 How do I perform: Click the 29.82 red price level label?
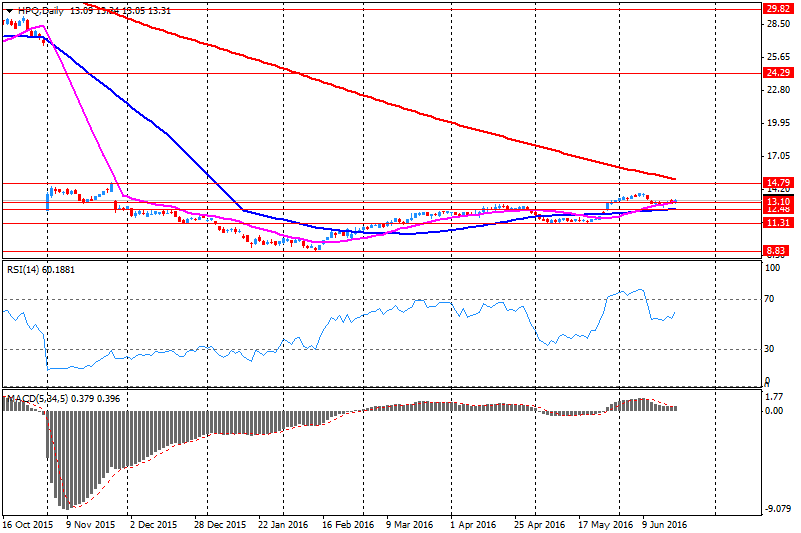click(779, 9)
